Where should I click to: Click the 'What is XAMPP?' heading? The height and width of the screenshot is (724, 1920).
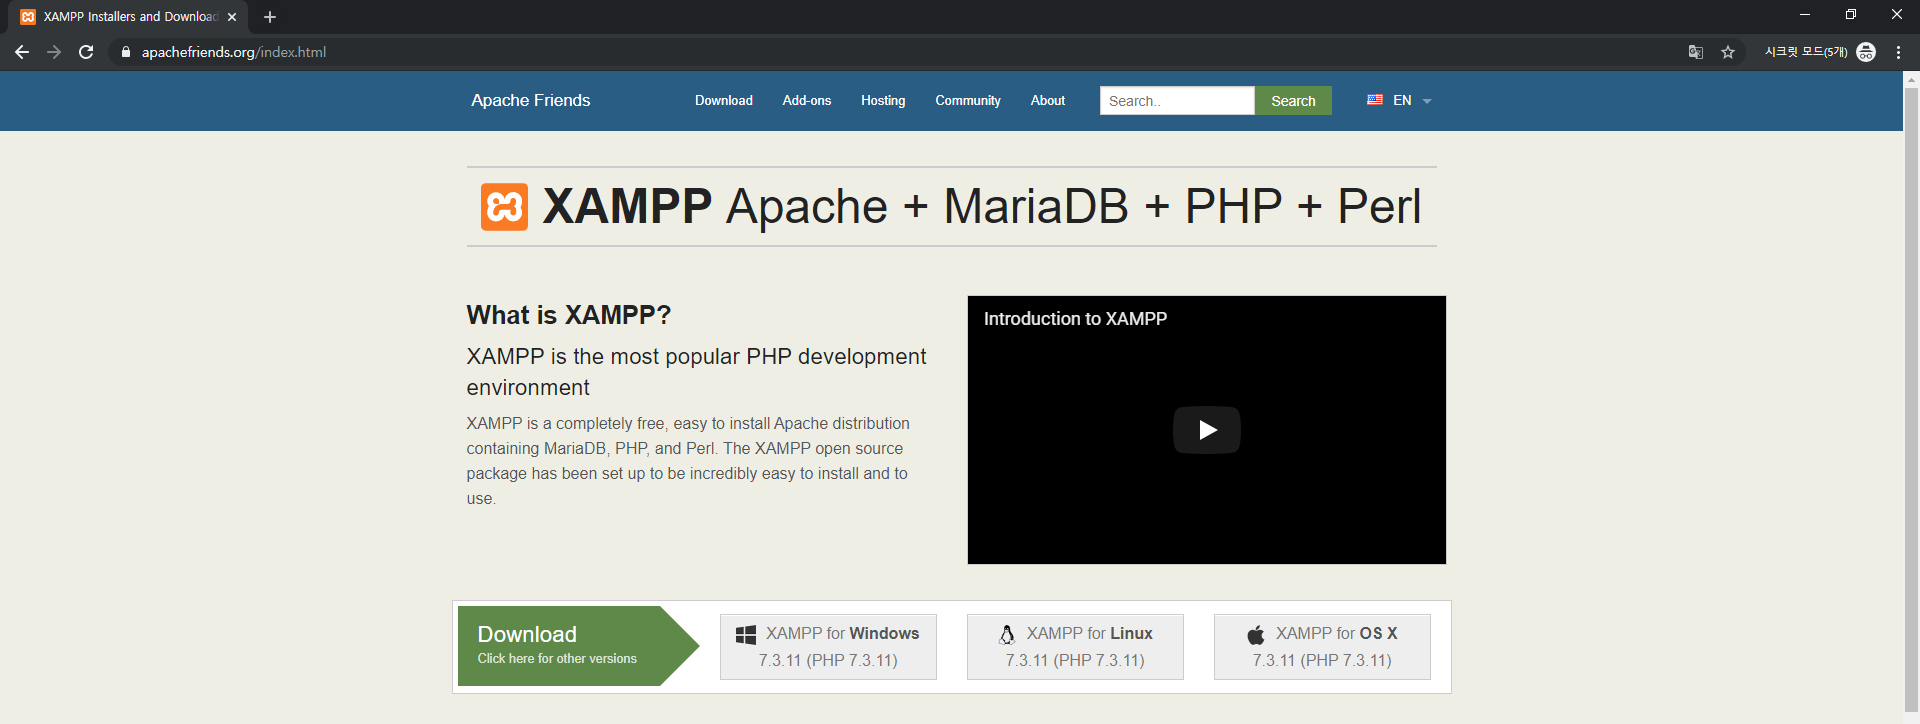(568, 315)
